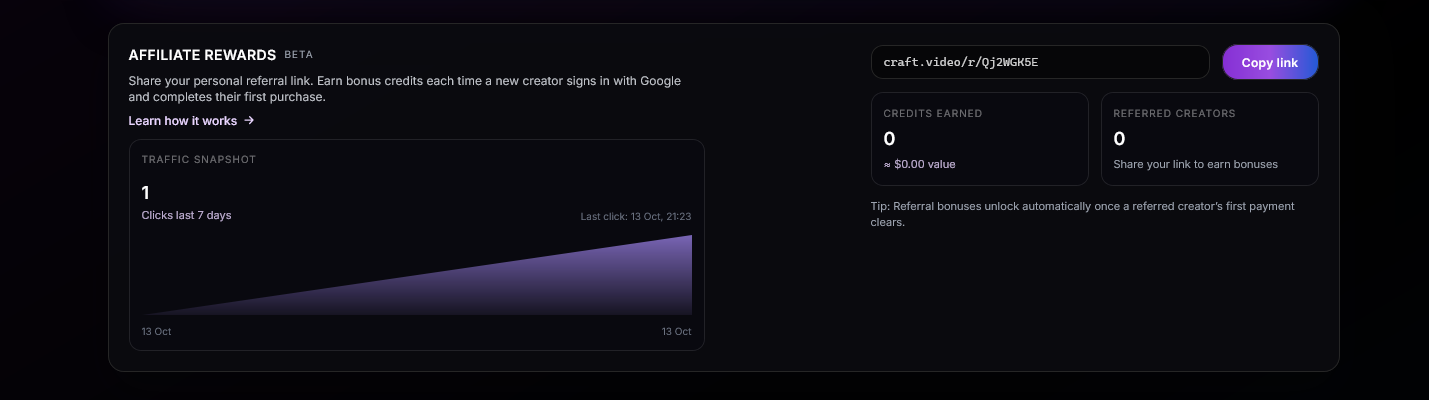Click the right 13 Oct axis label
Viewport: 1429px width, 400px height.
[x=676, y=331]
